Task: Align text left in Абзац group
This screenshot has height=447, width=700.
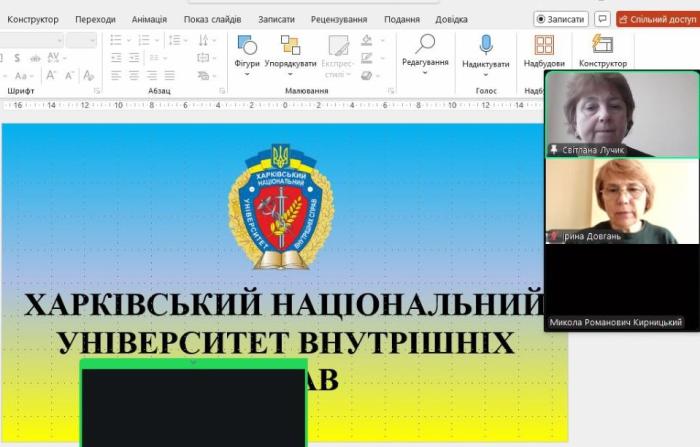Action: [116, 75]
